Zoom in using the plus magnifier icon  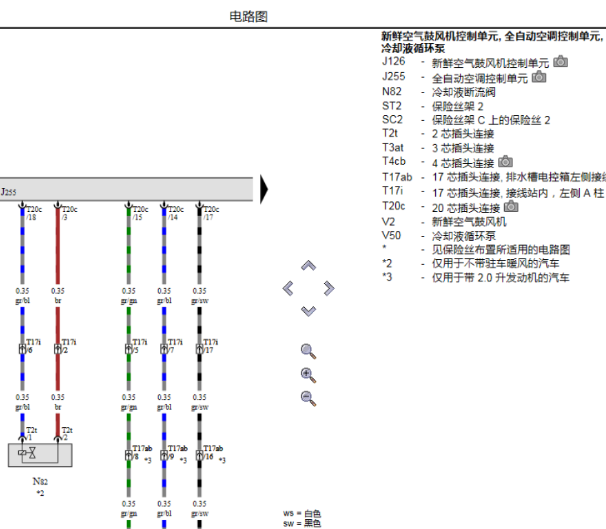tap(308, 375)
